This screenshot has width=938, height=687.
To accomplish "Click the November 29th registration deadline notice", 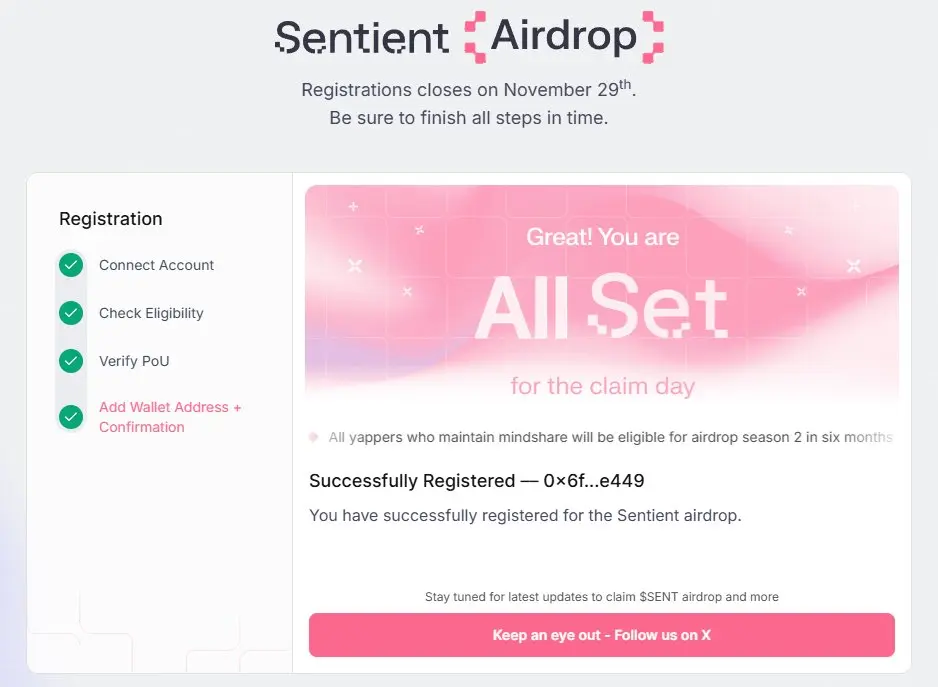I will point(468,89).
